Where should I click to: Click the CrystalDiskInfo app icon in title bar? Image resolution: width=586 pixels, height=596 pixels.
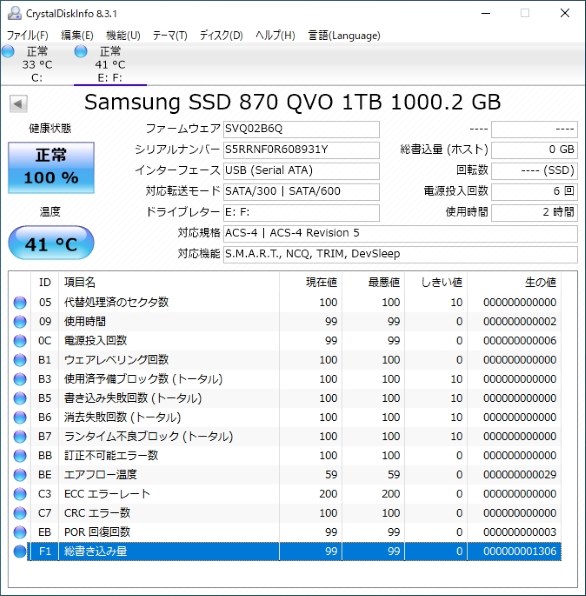[15, 13]
